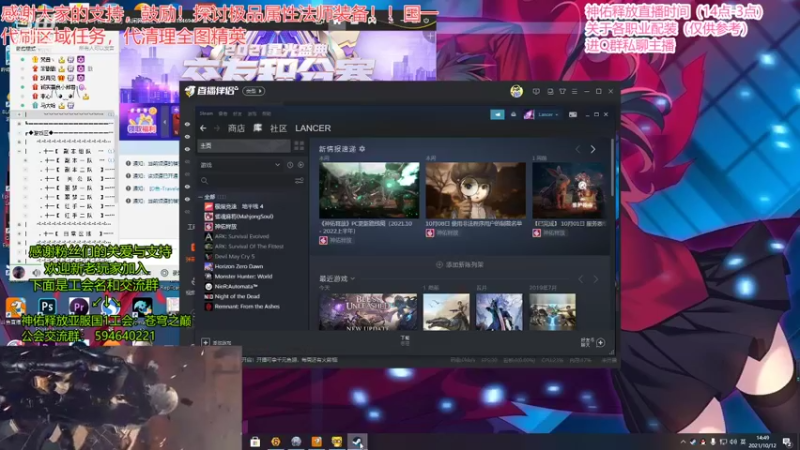Click the shirt skin icon in 直播伴侣 title bar
Screen dimensions: 800x450
pos(562,91)
